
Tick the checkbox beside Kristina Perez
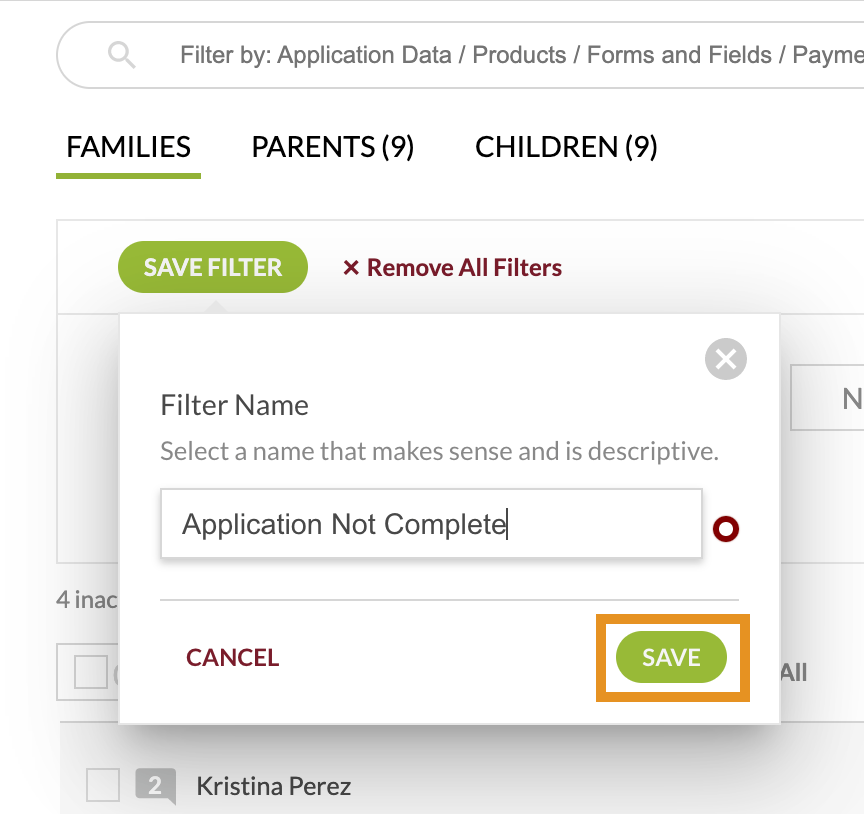102,785
